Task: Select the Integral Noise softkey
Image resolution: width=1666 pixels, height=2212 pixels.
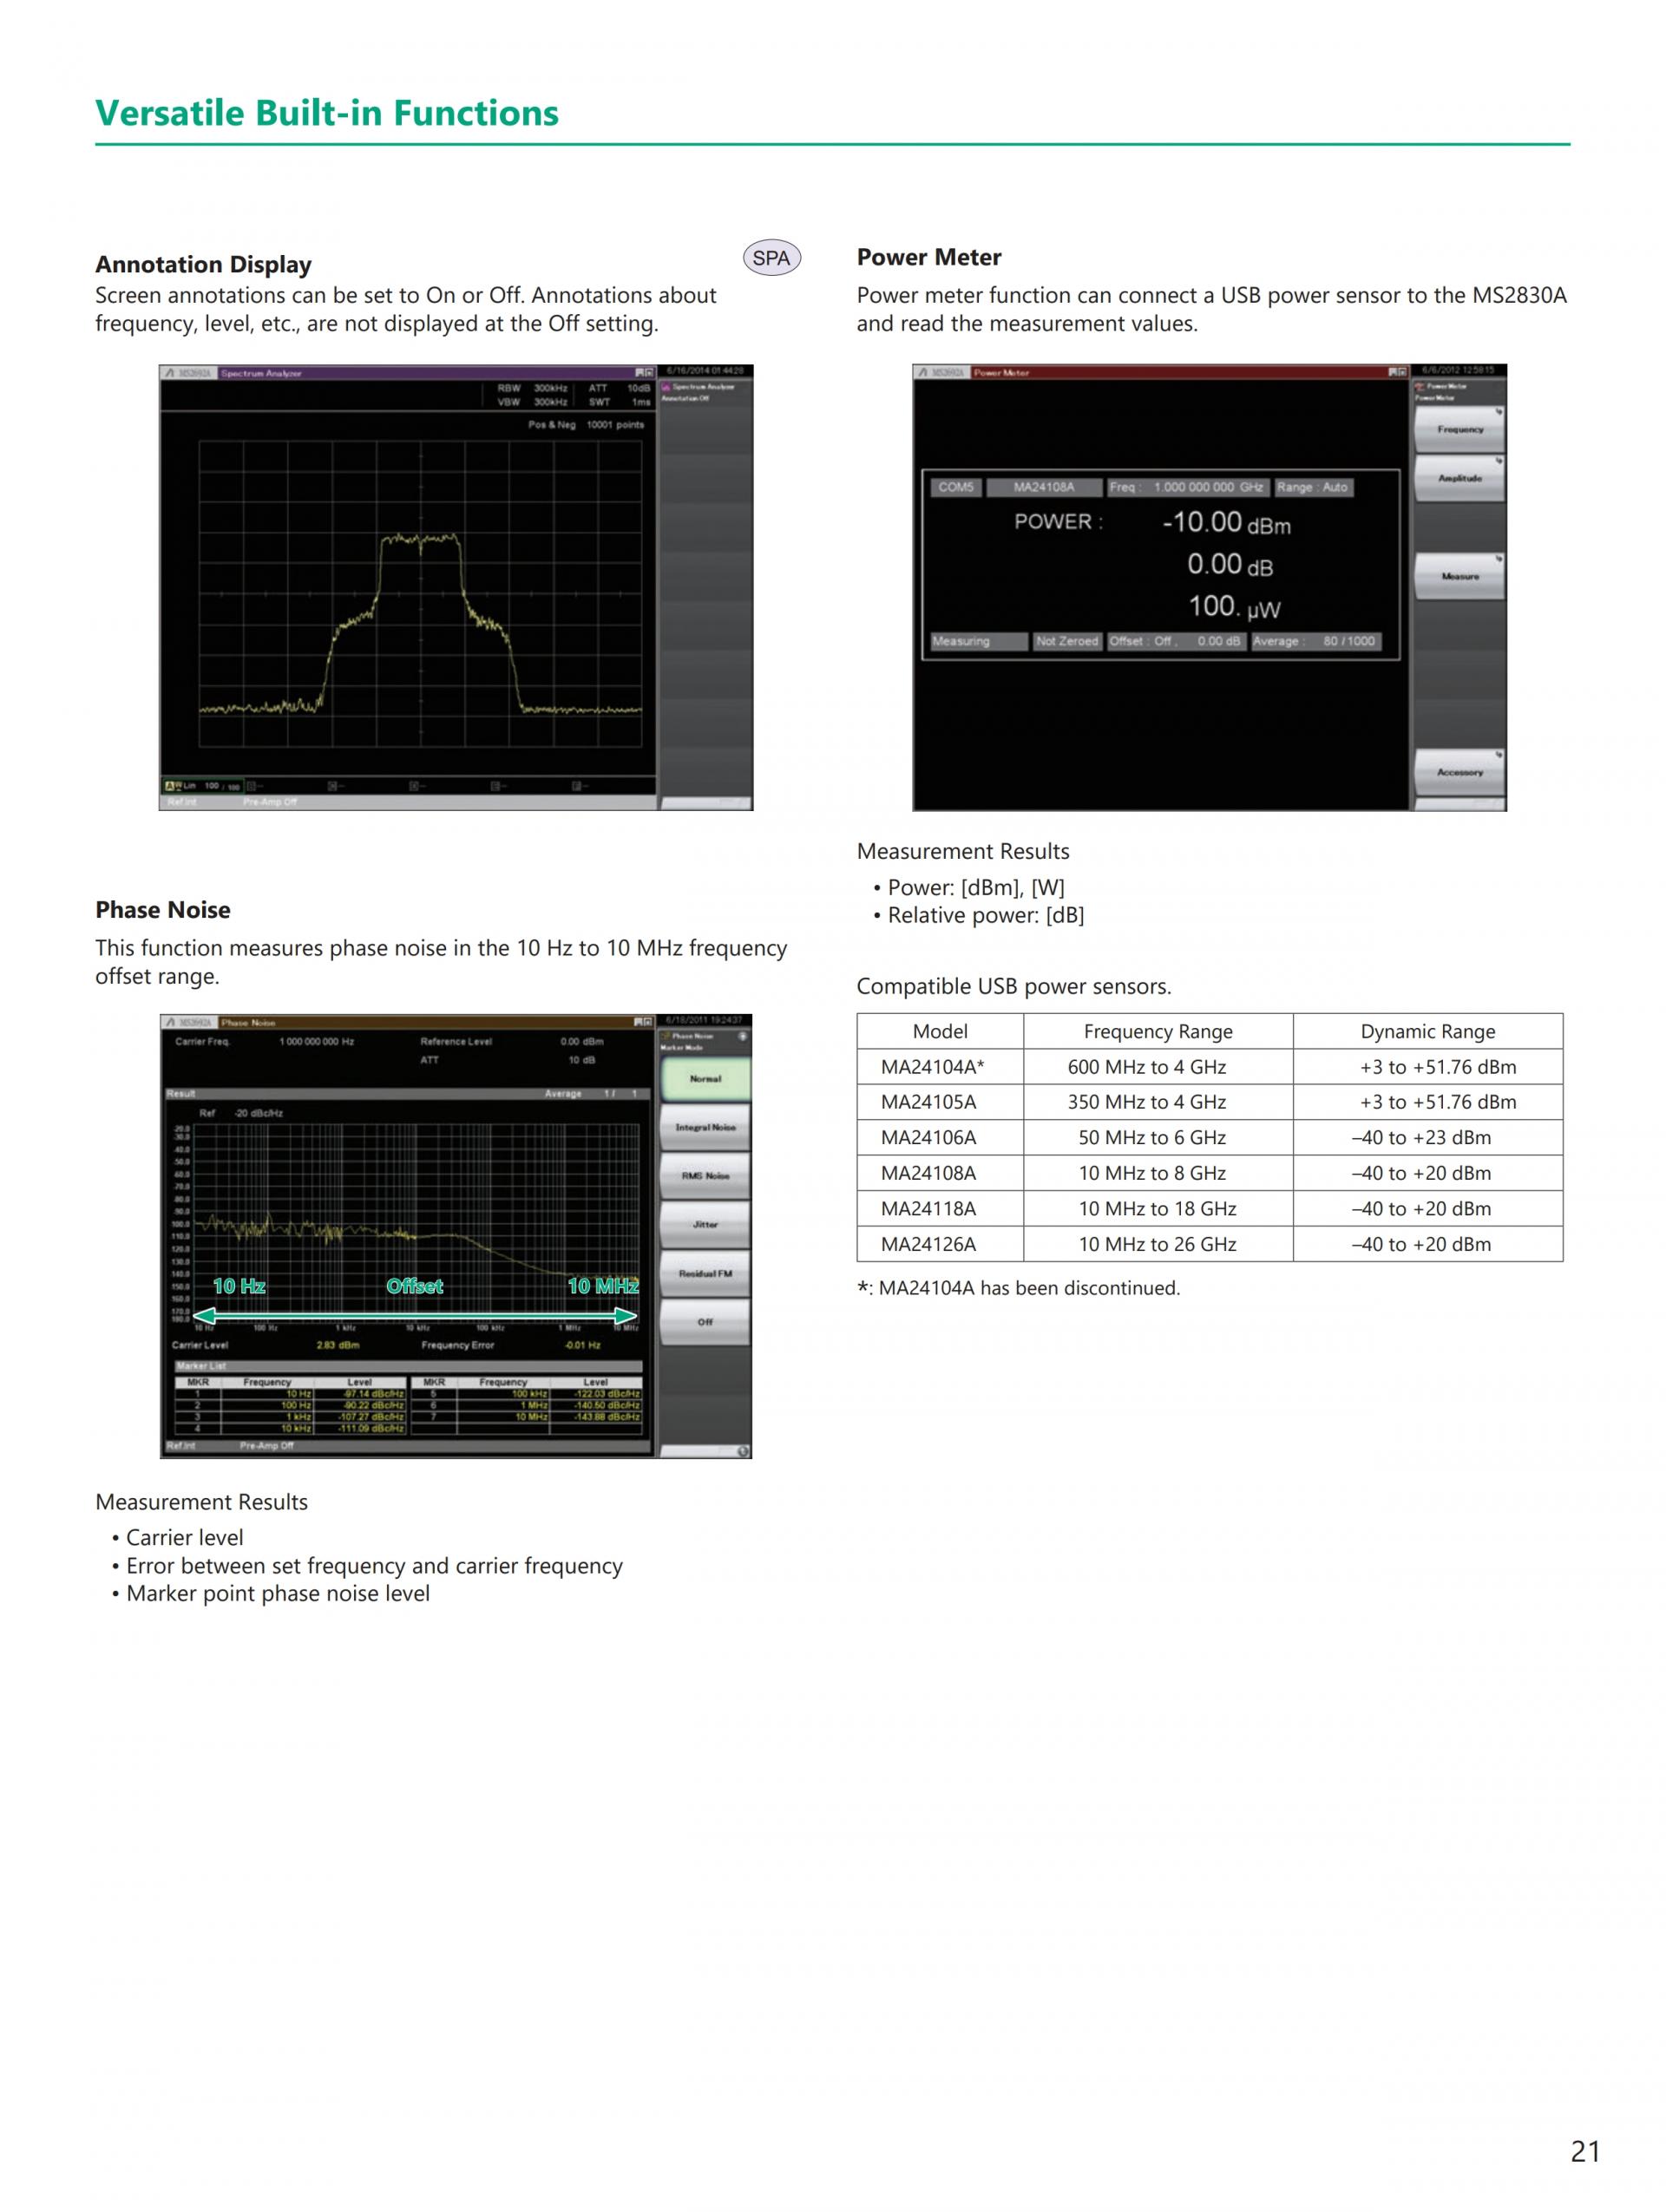Action: tap(704, 1127)
